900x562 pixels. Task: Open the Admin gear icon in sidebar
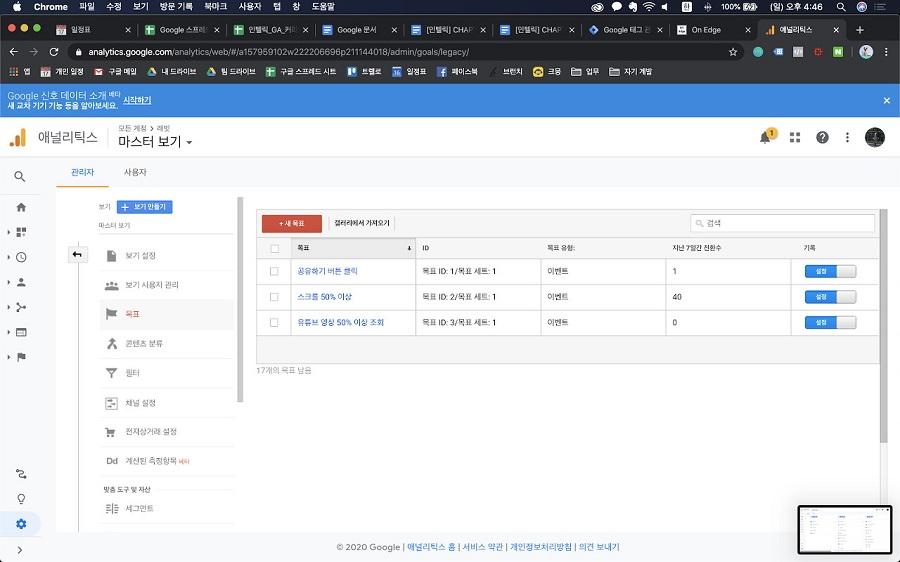pyautogui.click(x=21, y=524)
